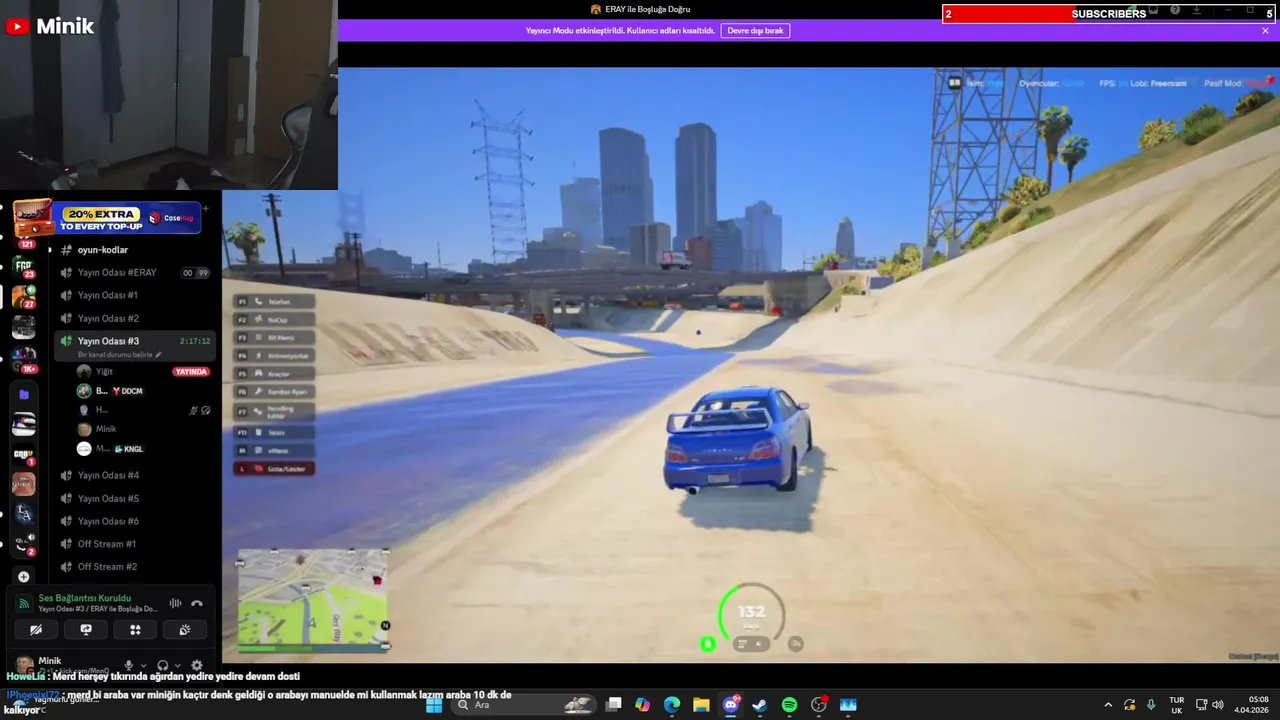Viewport: 1280px width, 720px height.
Task: Join voice channel Off Stream #1
Action: 134,544
